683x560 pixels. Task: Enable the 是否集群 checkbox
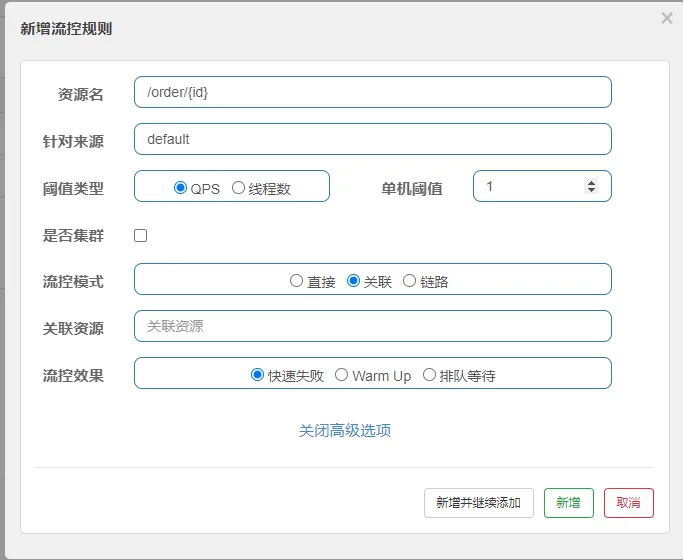(140, 236)
